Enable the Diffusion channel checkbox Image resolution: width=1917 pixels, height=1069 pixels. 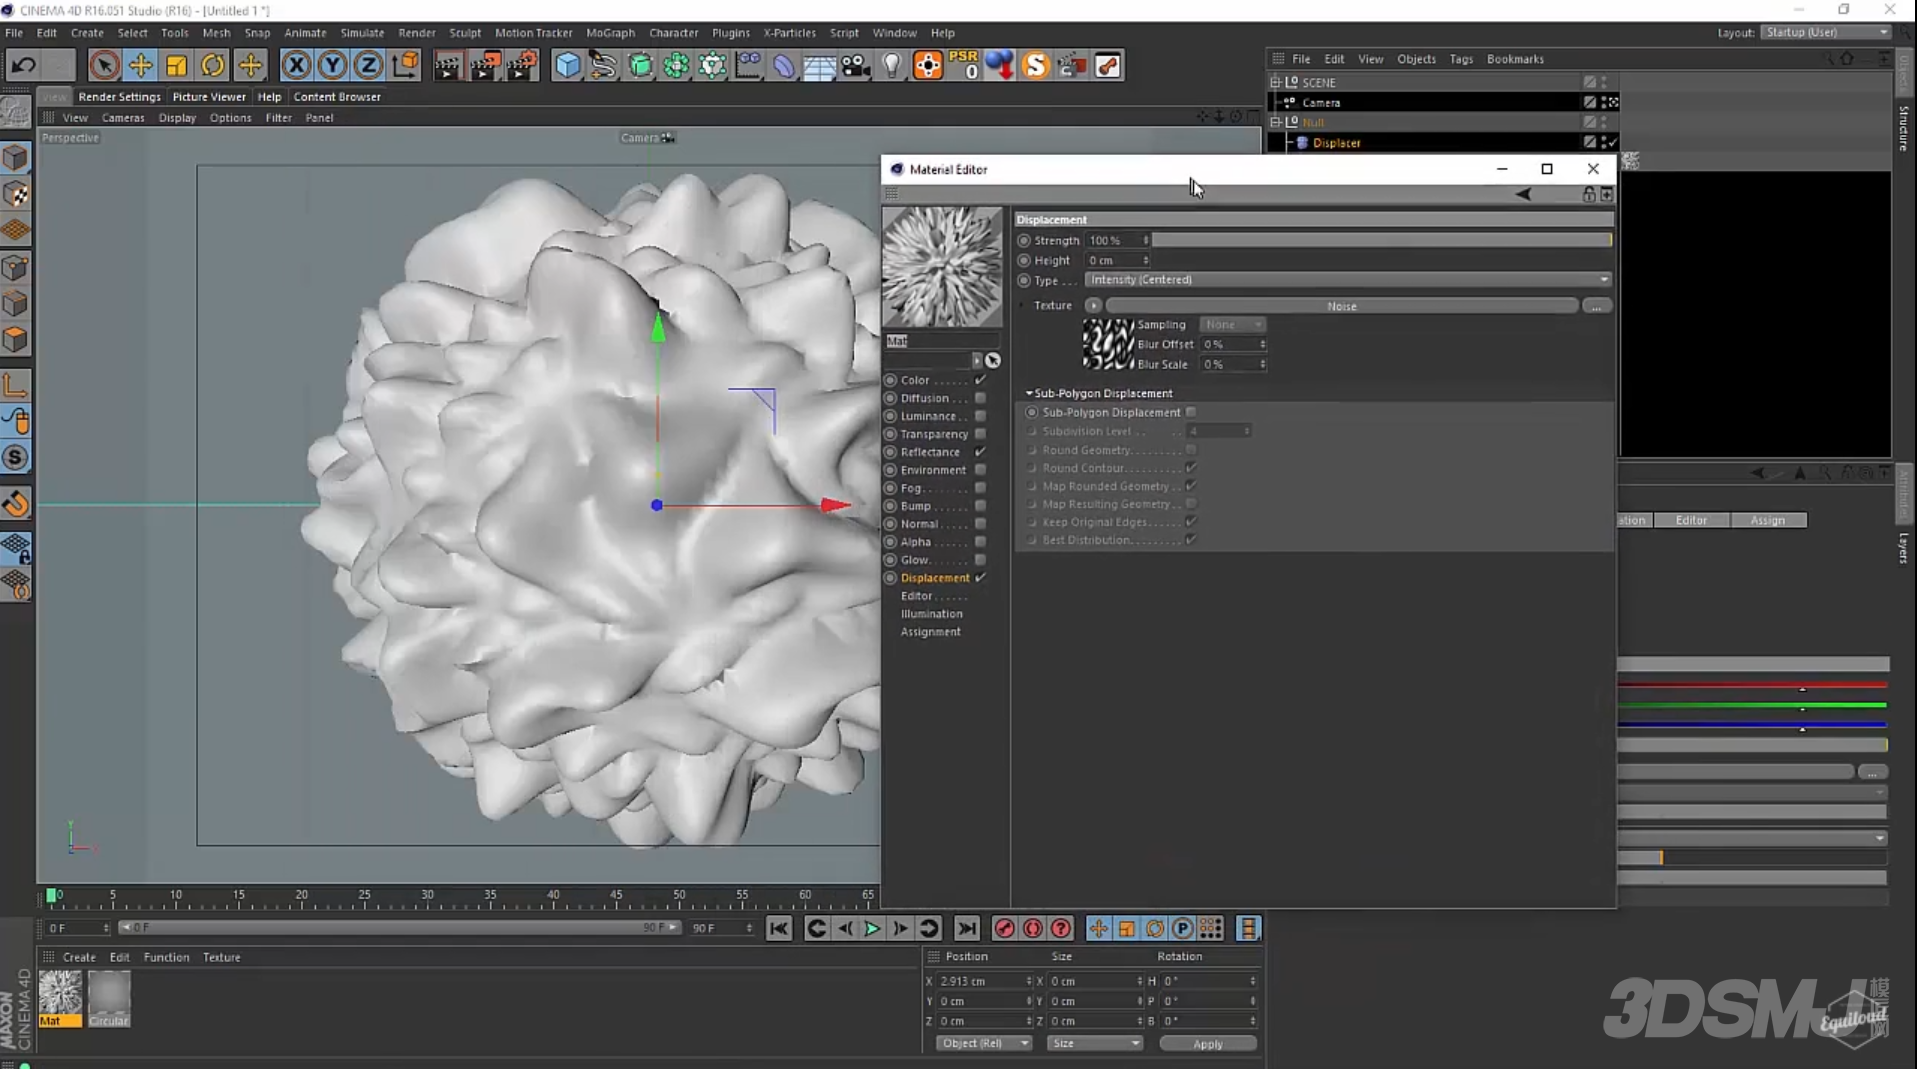coord(980,398)
